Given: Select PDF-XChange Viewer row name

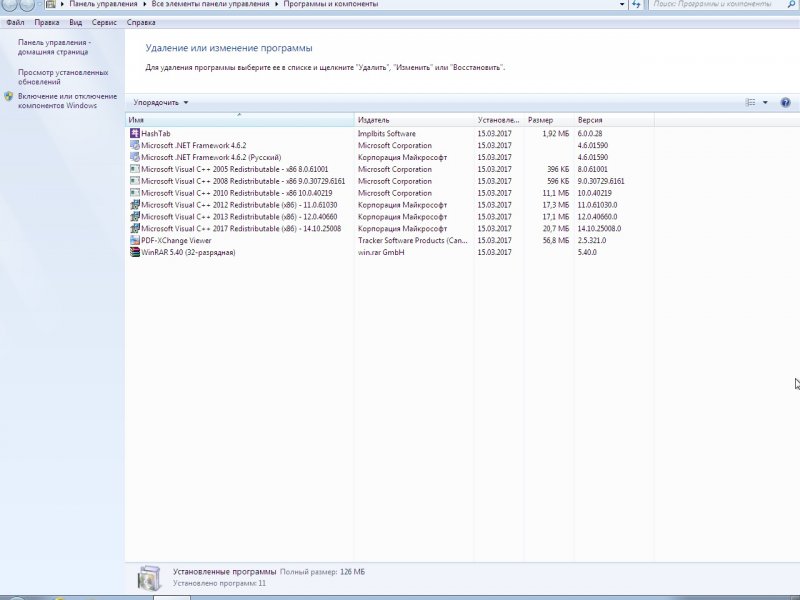Looking at the screenshot, I should click(176, 240).
